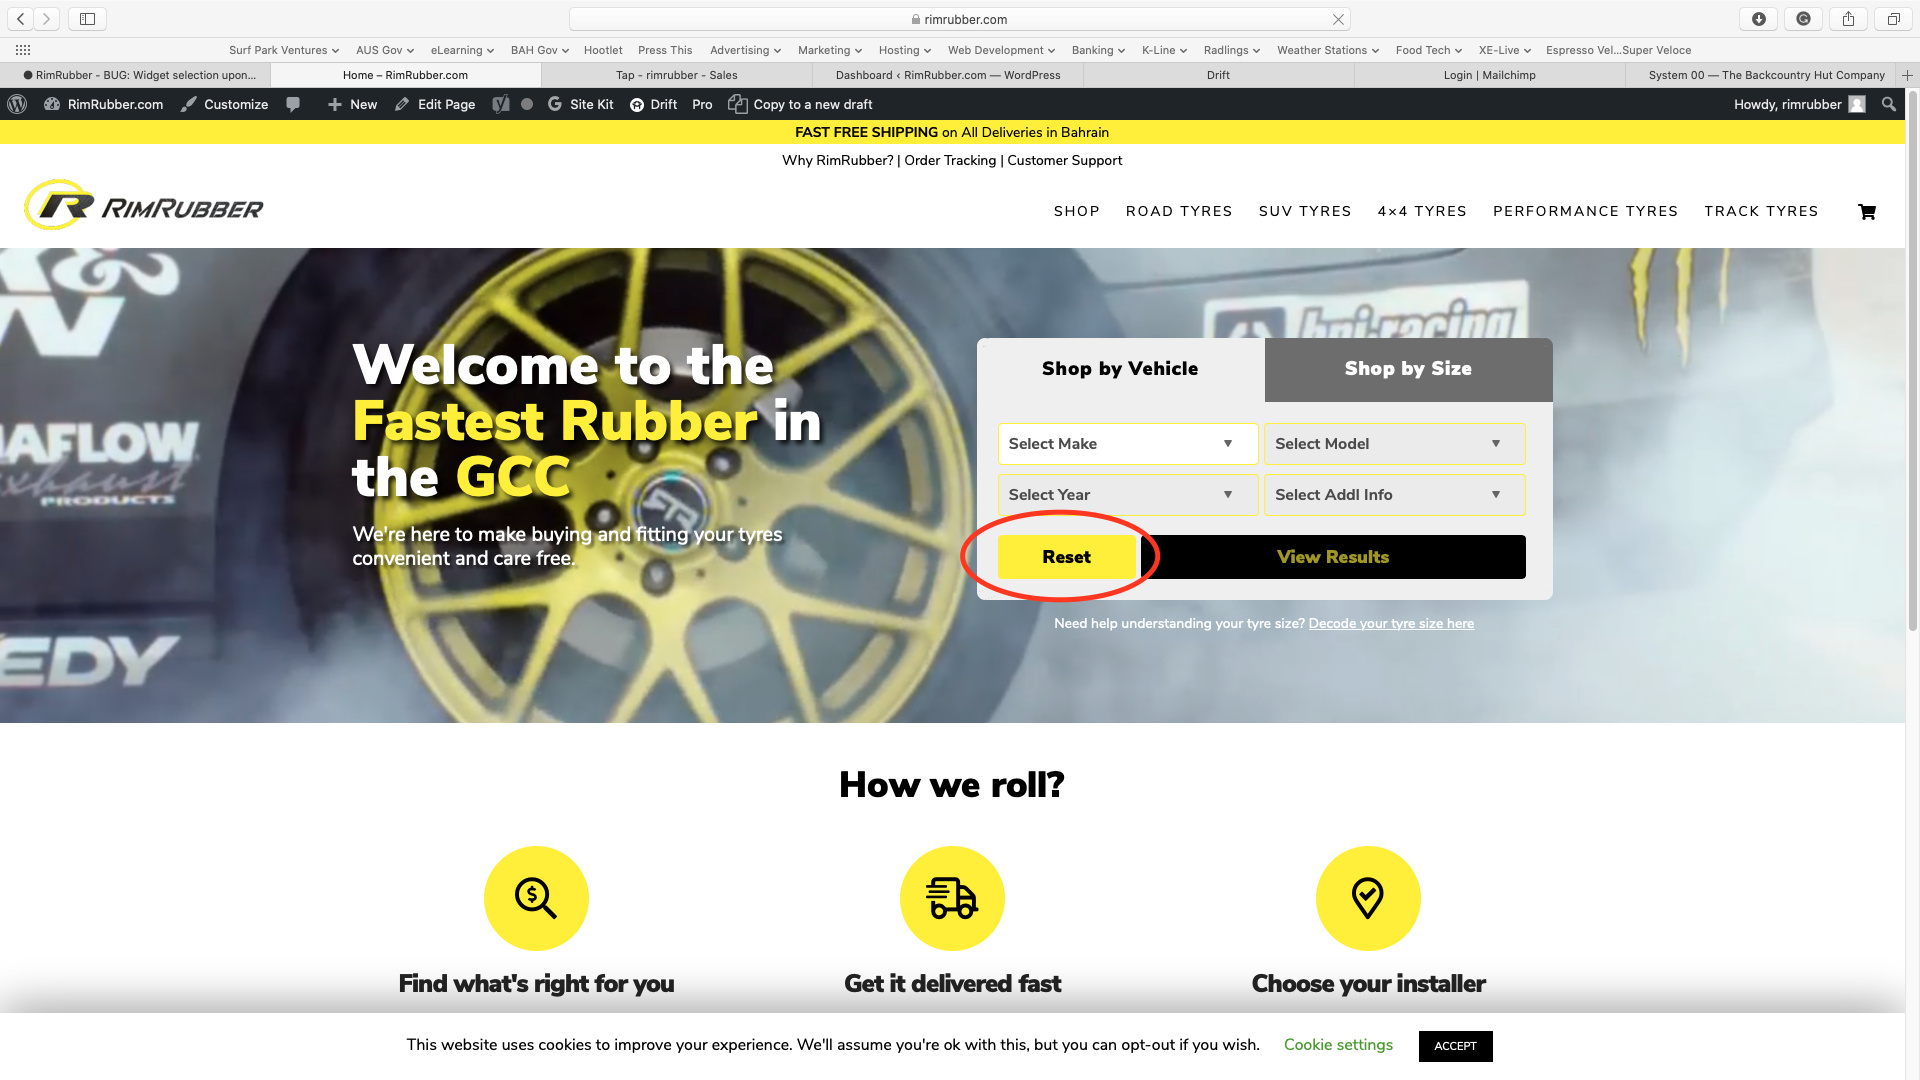Search the site with admin magnifier icon
The height and width of the screenshot is (1080, 1920).
[1888, 104]
